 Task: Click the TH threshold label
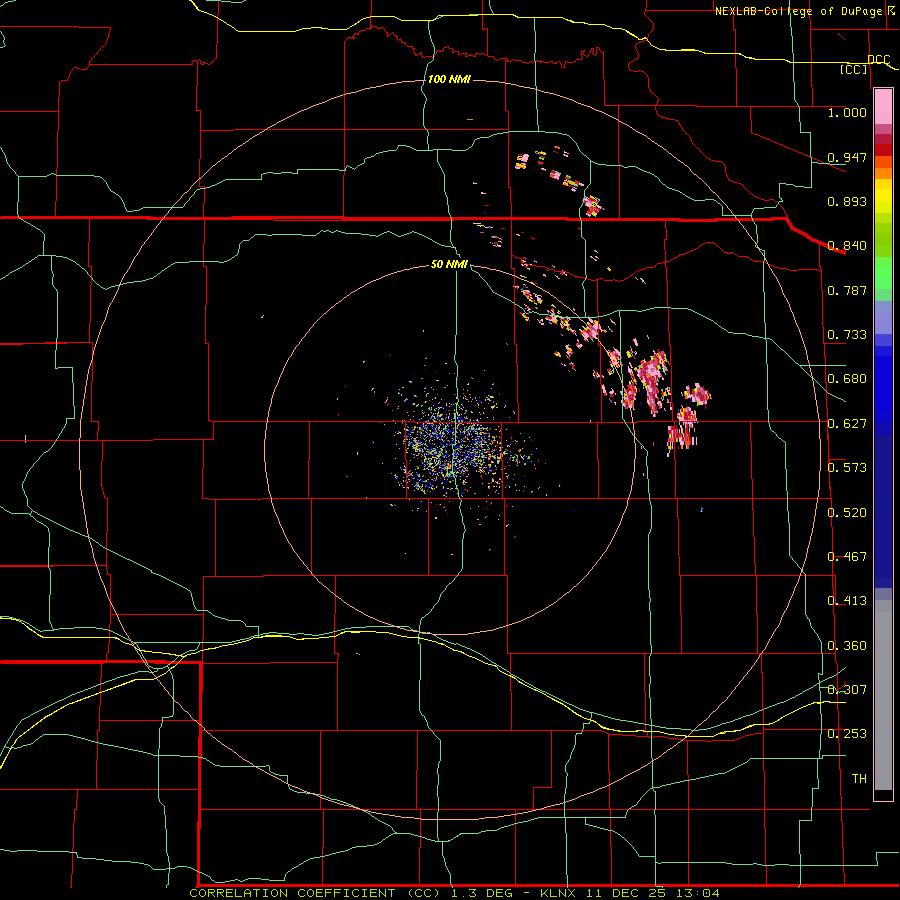[x=859, y=779]
